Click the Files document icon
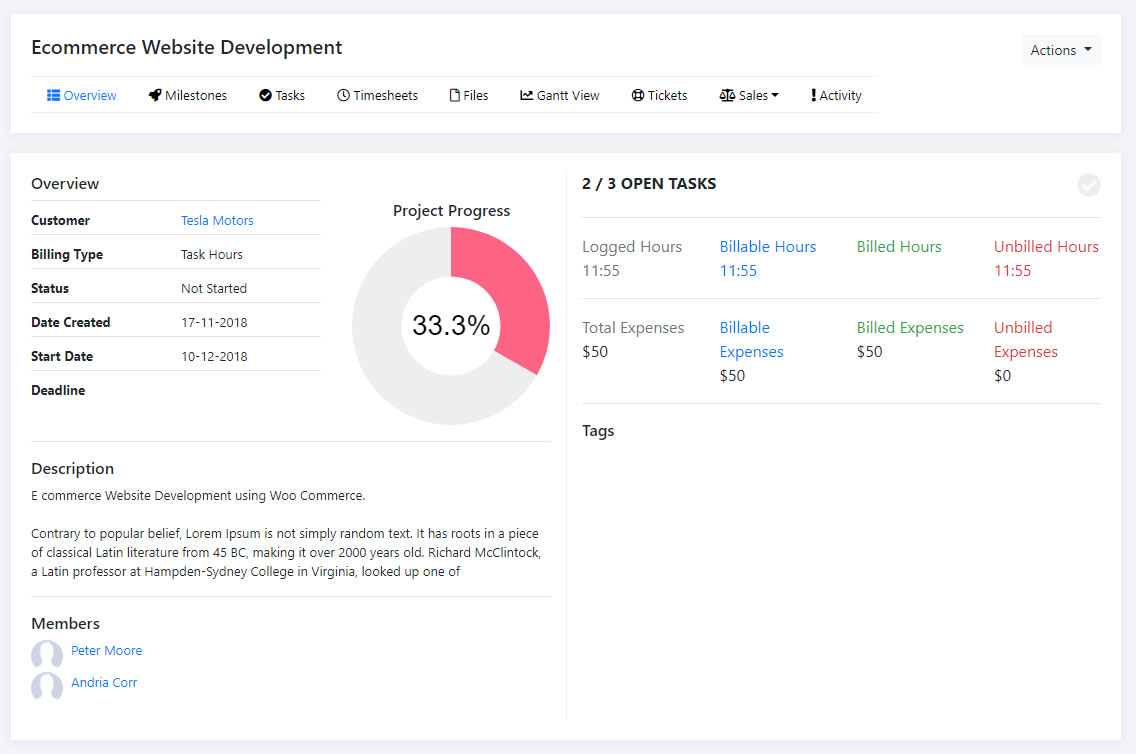The width and height of the screenshot is (1136, 754). 455,96
